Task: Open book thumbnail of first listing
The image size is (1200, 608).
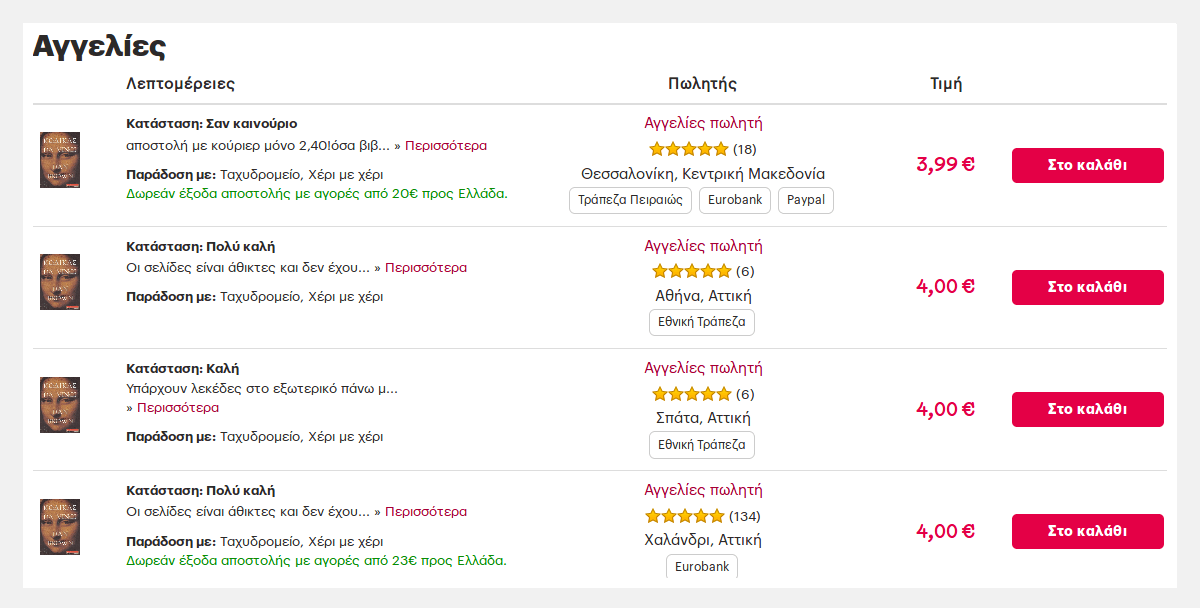Action: [x=60, y=160]
